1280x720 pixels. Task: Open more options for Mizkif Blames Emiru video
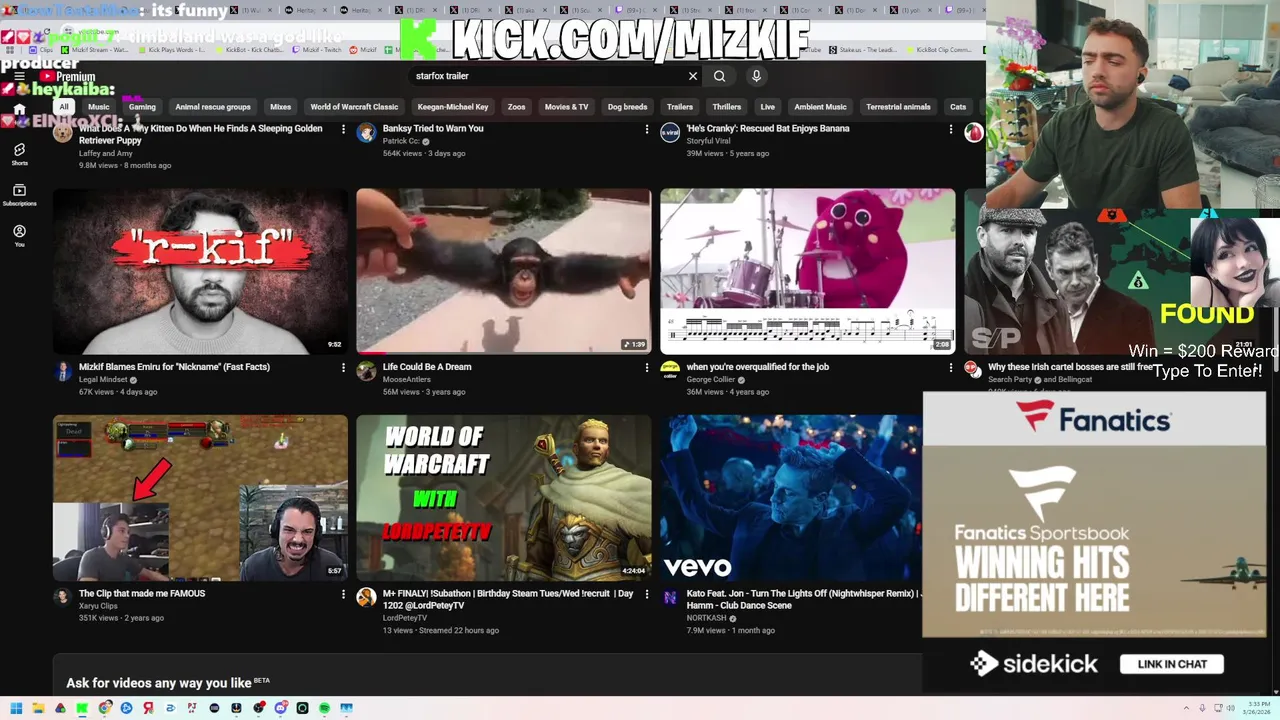343,367
